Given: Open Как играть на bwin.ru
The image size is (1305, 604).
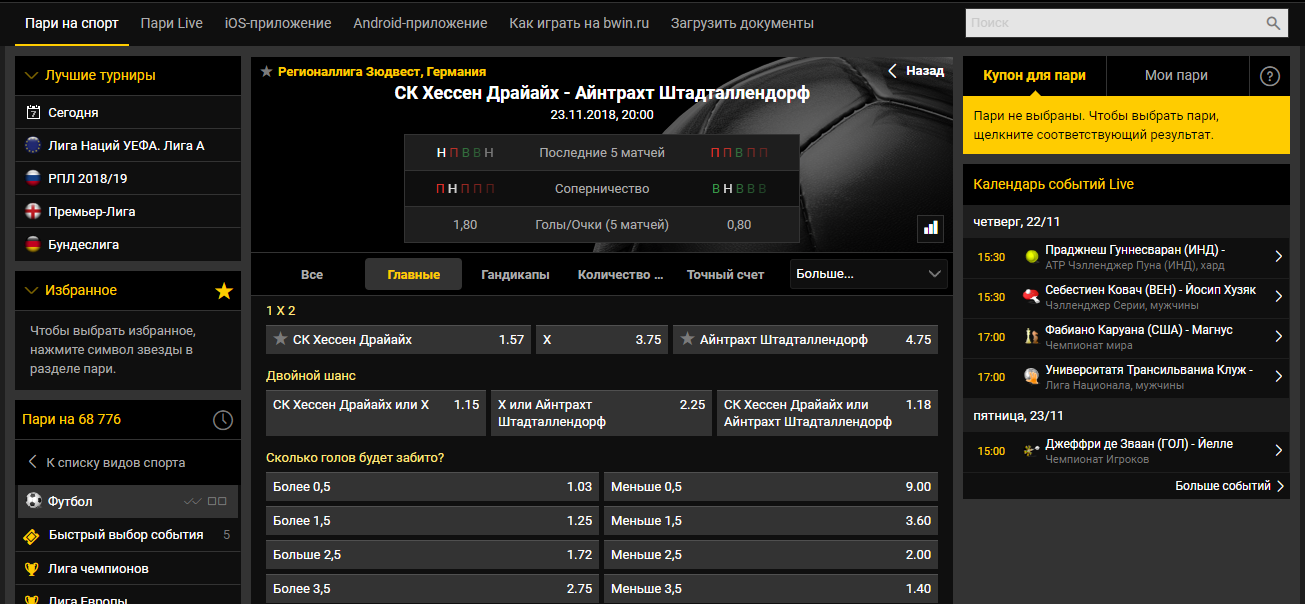Looking at the screenshot, I should tap(579, 23).
